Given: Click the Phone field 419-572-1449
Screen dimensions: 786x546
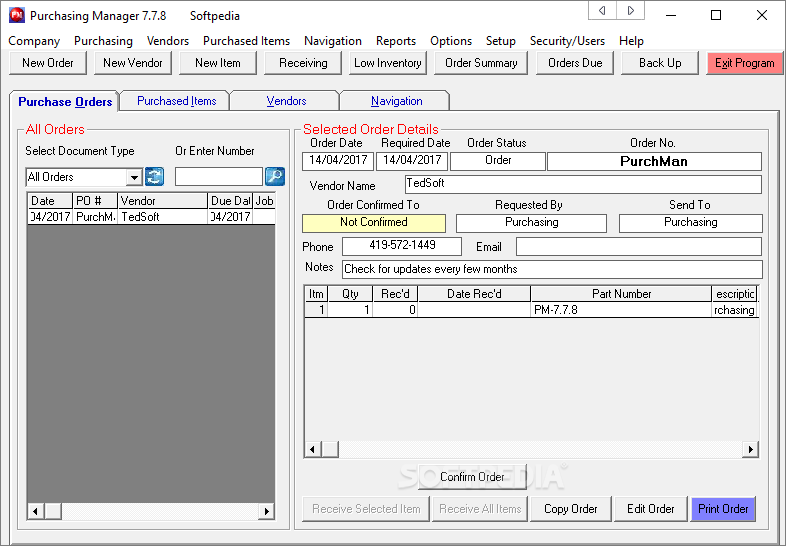Looking at the screenshot, I should point(402,246).
